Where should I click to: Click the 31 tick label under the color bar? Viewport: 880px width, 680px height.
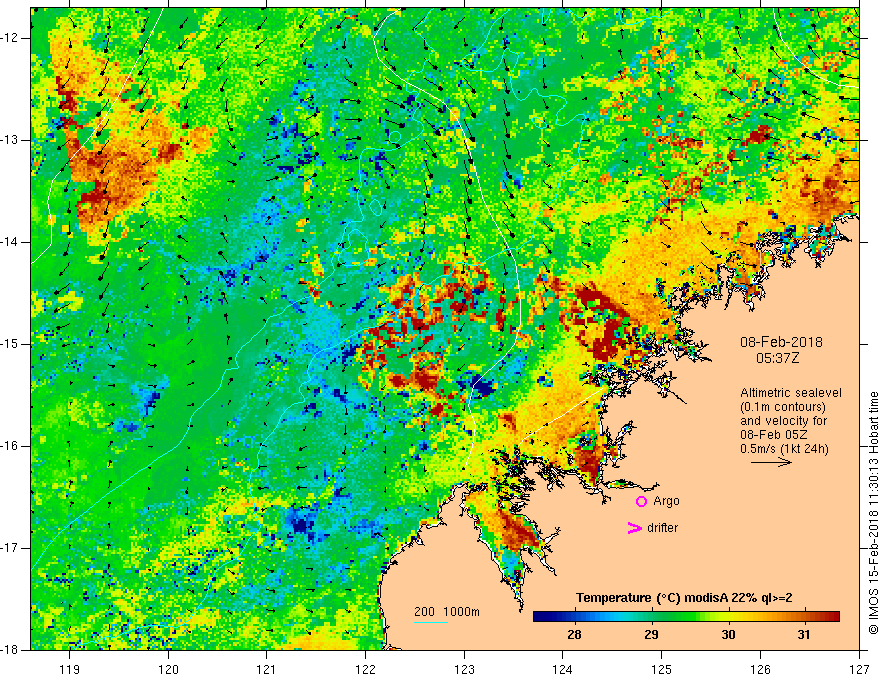click(x=804, y=635)
